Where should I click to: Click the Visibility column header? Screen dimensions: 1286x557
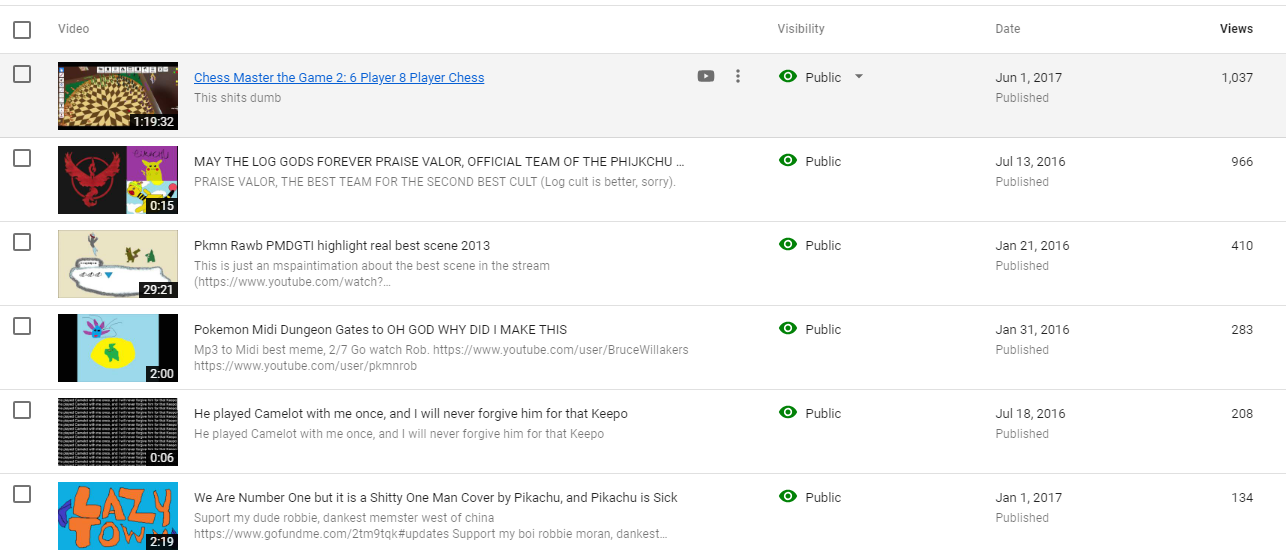801,29
